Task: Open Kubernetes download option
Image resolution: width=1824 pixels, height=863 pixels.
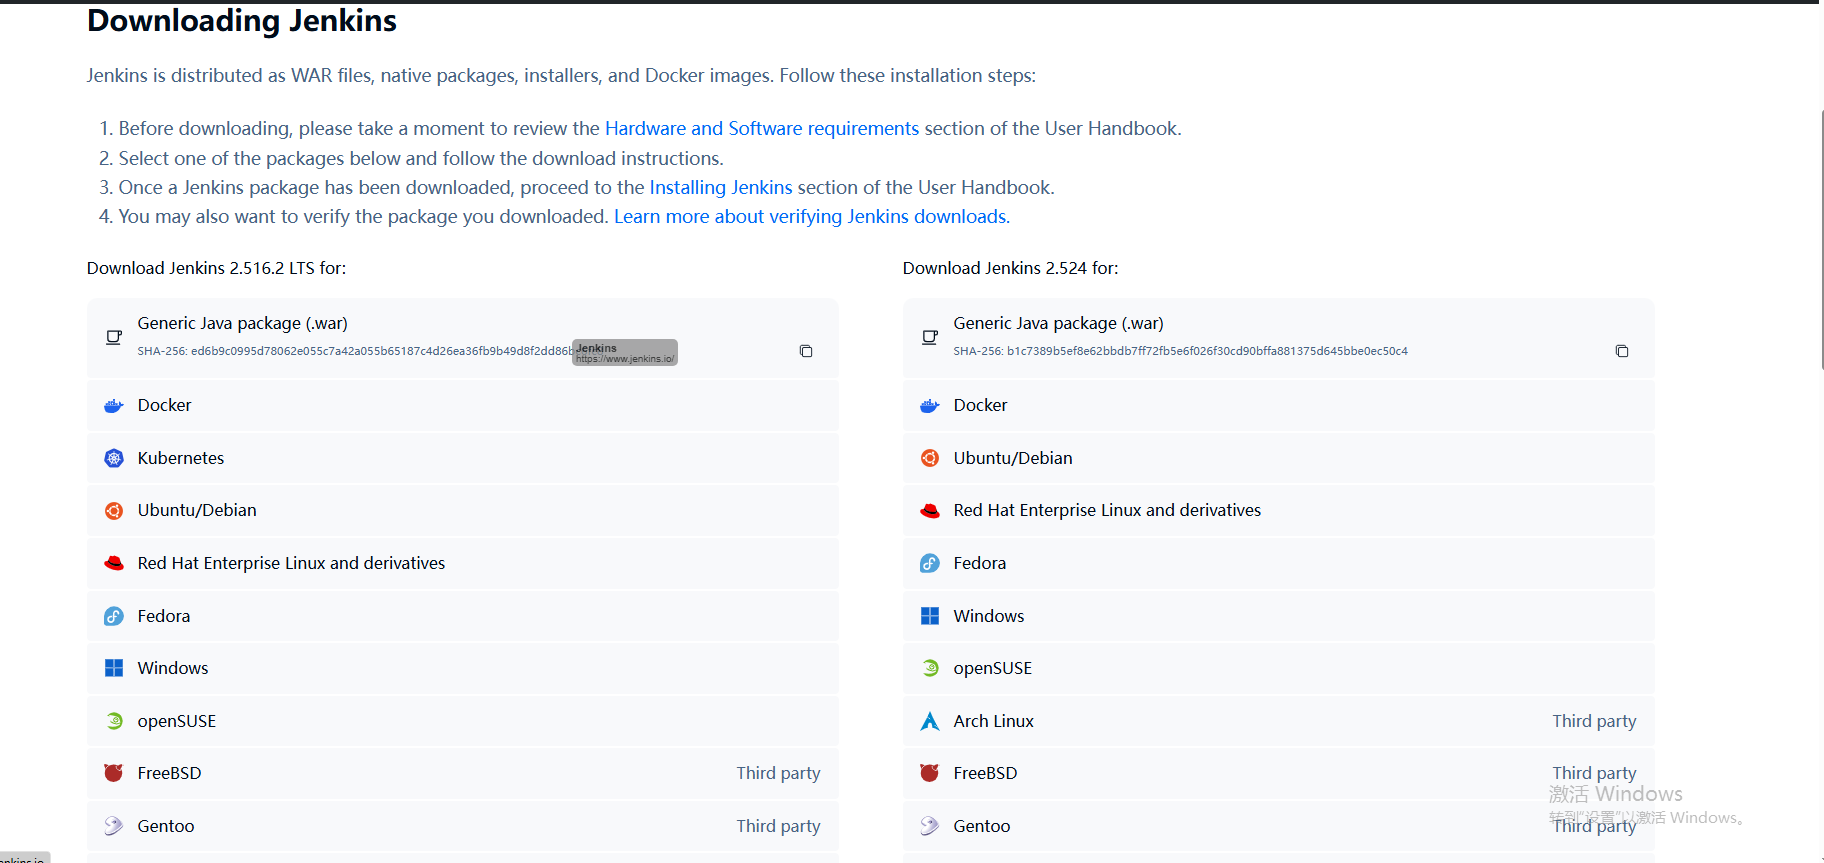Action: (463, 458)
